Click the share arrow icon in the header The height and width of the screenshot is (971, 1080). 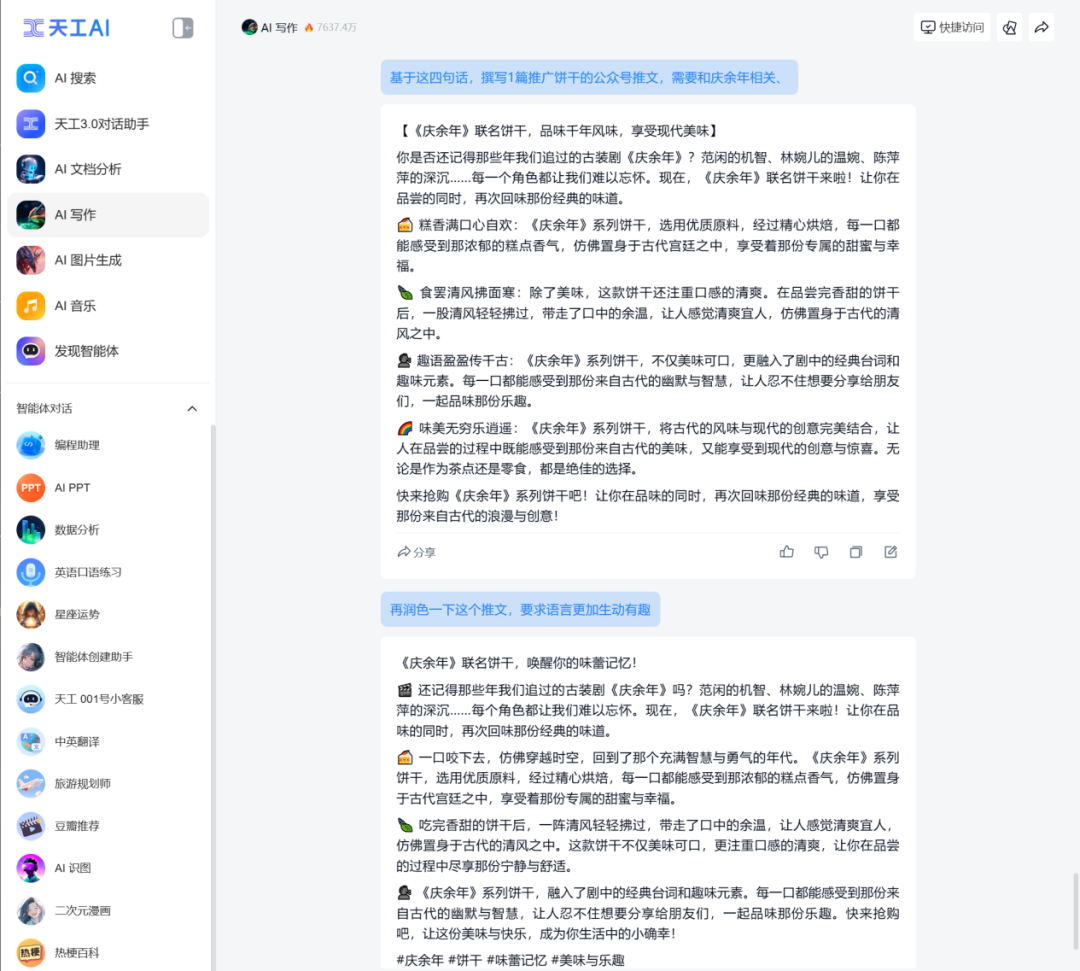point(1041,28)
